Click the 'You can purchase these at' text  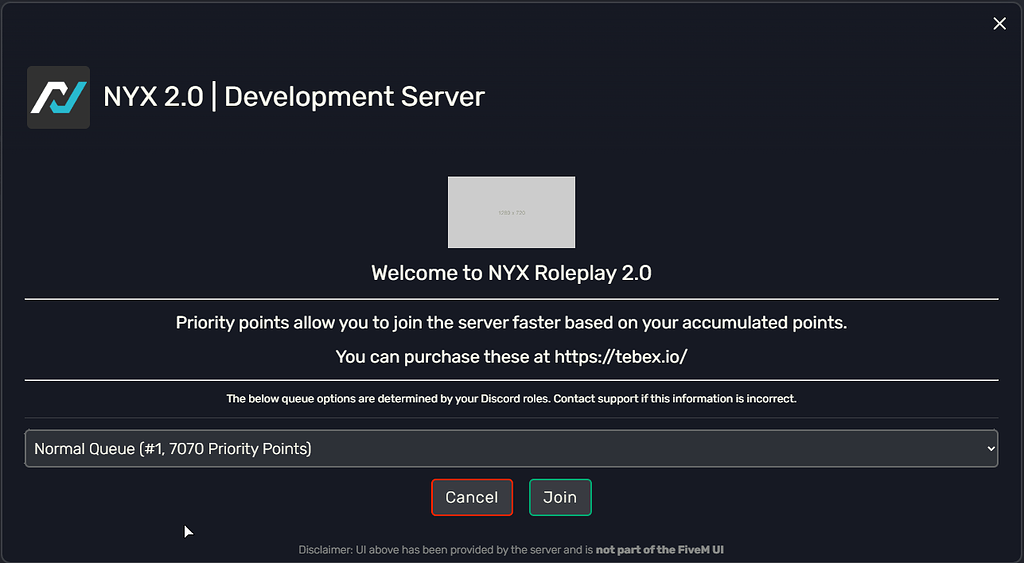(443, 357)
